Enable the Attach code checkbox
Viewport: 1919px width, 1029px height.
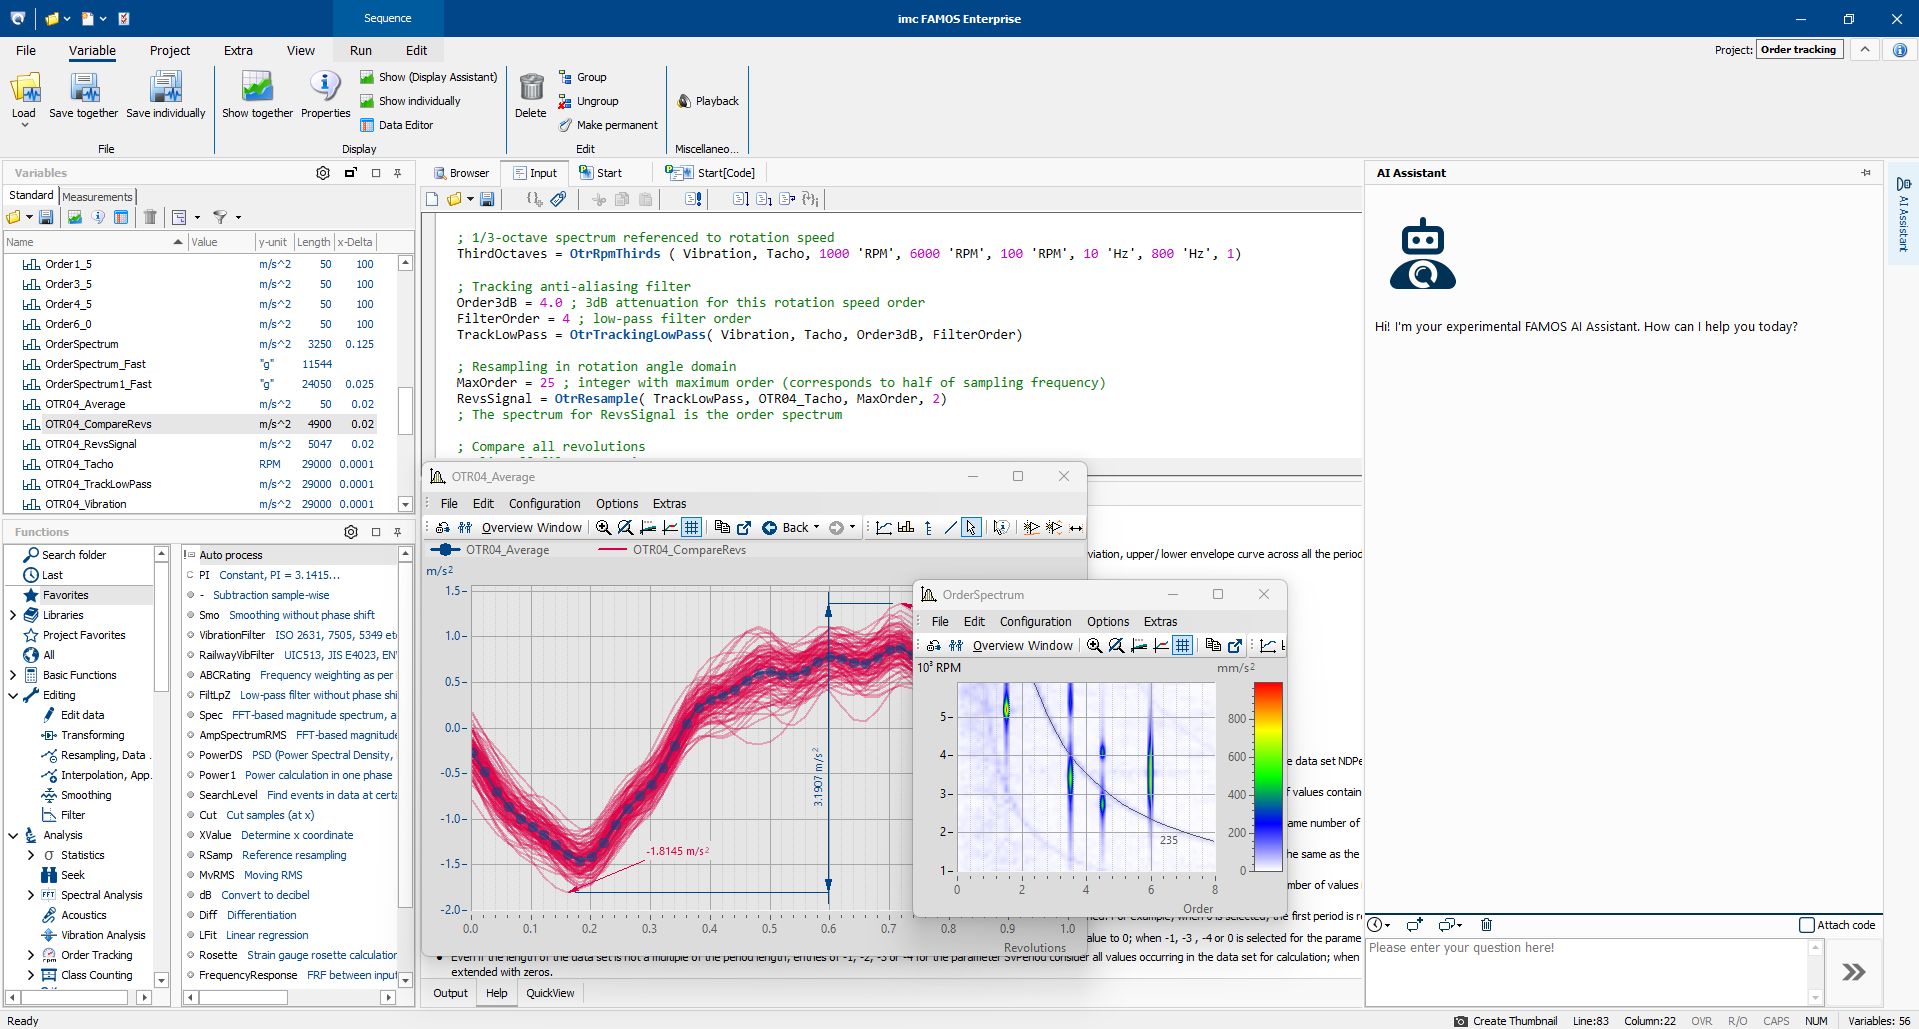click(1806, 925)
